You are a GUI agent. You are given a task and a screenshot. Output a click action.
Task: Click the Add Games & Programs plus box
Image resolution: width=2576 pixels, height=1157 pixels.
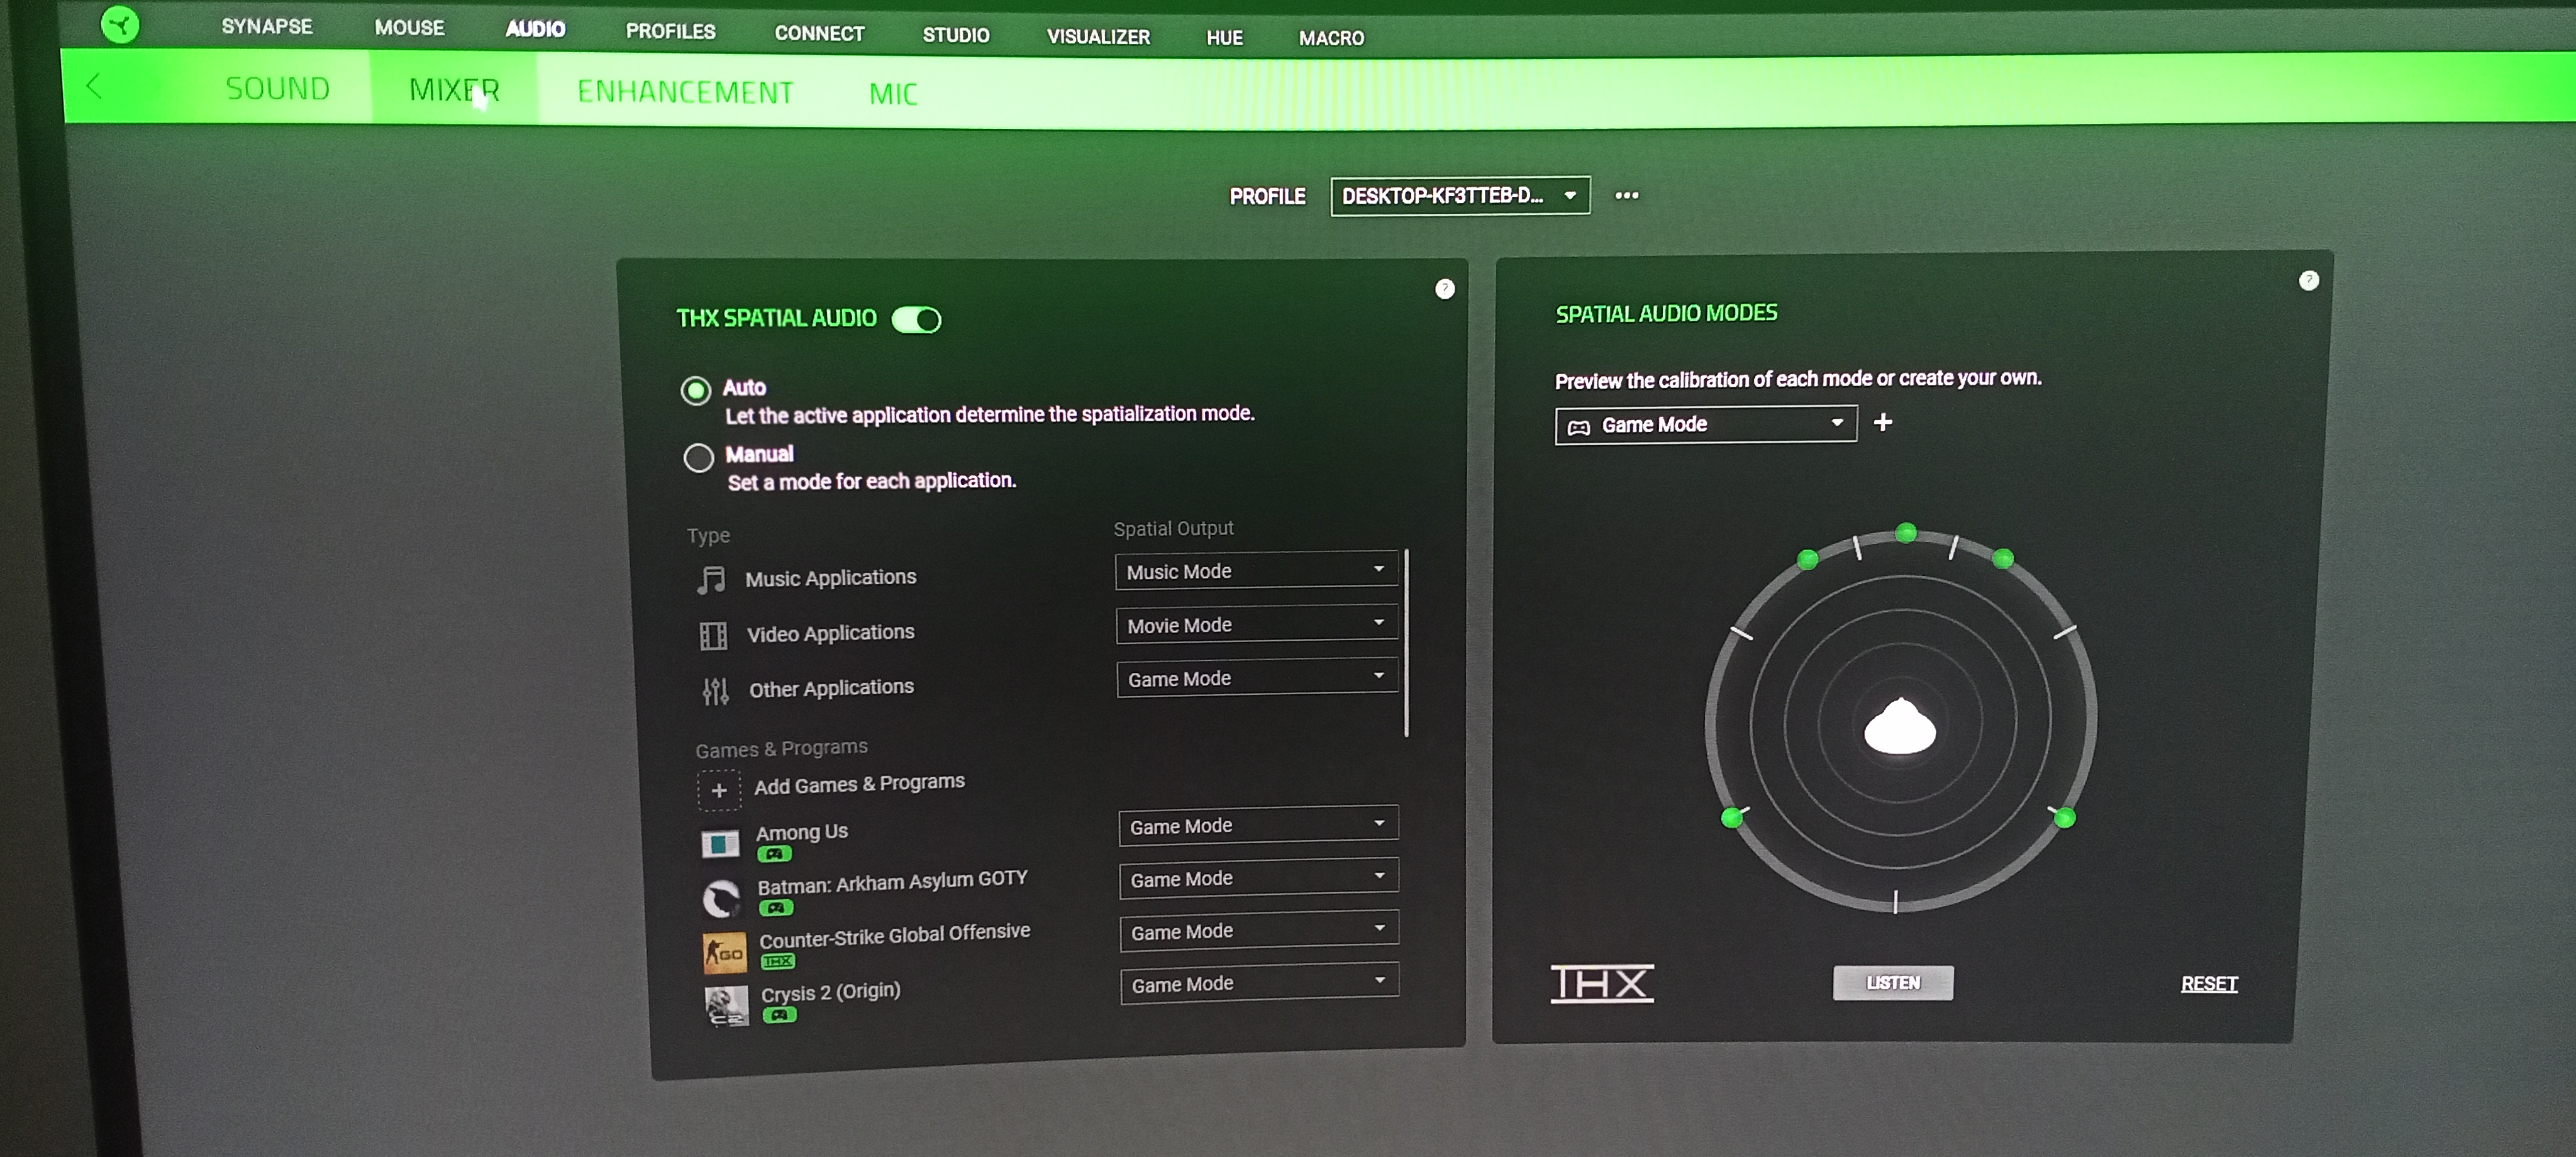click(x=718, y=790)
